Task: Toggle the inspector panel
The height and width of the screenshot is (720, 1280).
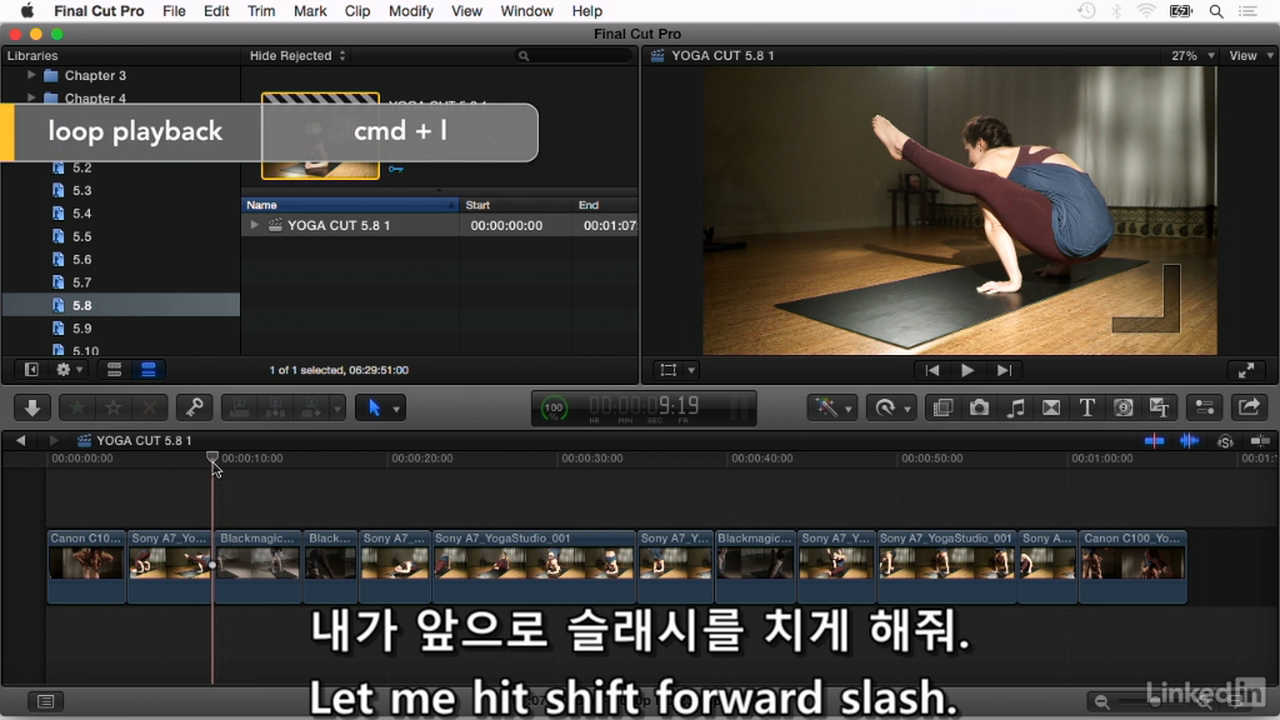Action: click(1204, 407)
